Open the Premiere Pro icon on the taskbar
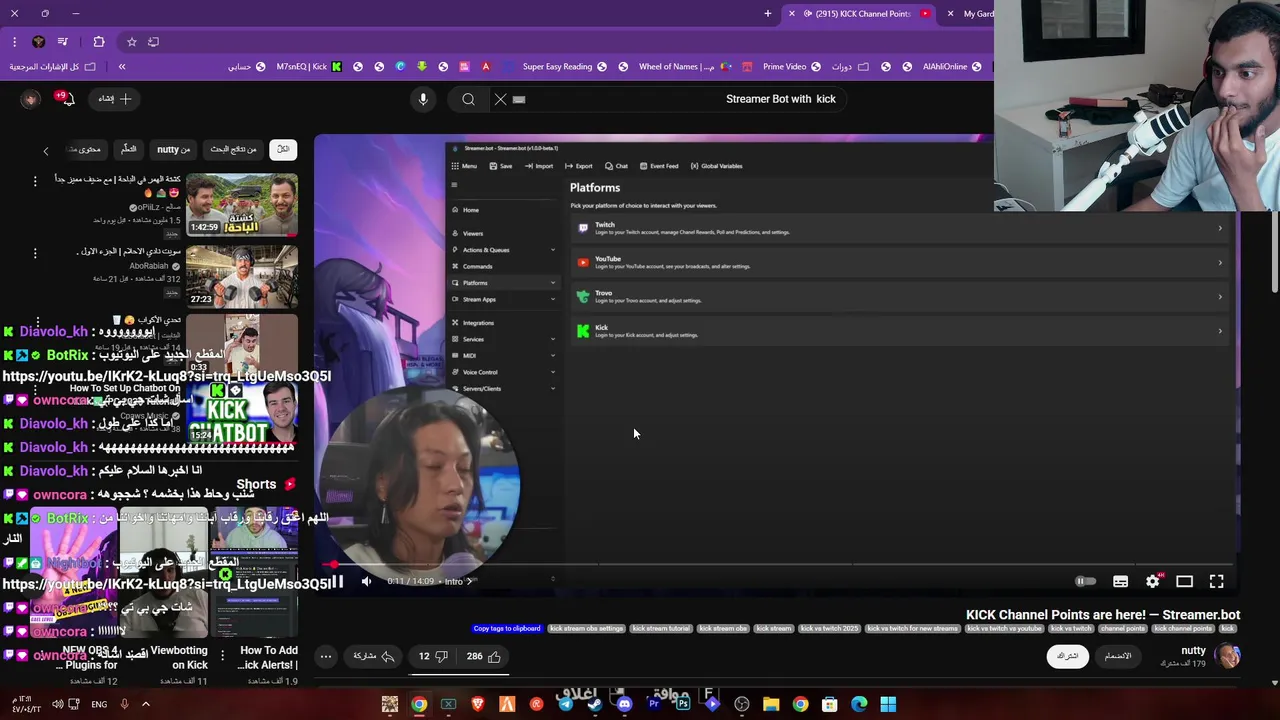The width and height of the screenshot is (1280, 720). tap(654, 704)
